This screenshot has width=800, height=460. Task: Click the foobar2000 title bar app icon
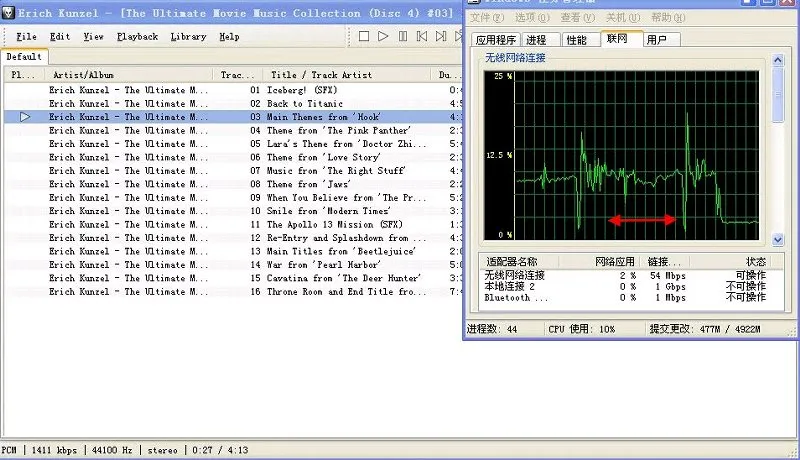(8, 12)
